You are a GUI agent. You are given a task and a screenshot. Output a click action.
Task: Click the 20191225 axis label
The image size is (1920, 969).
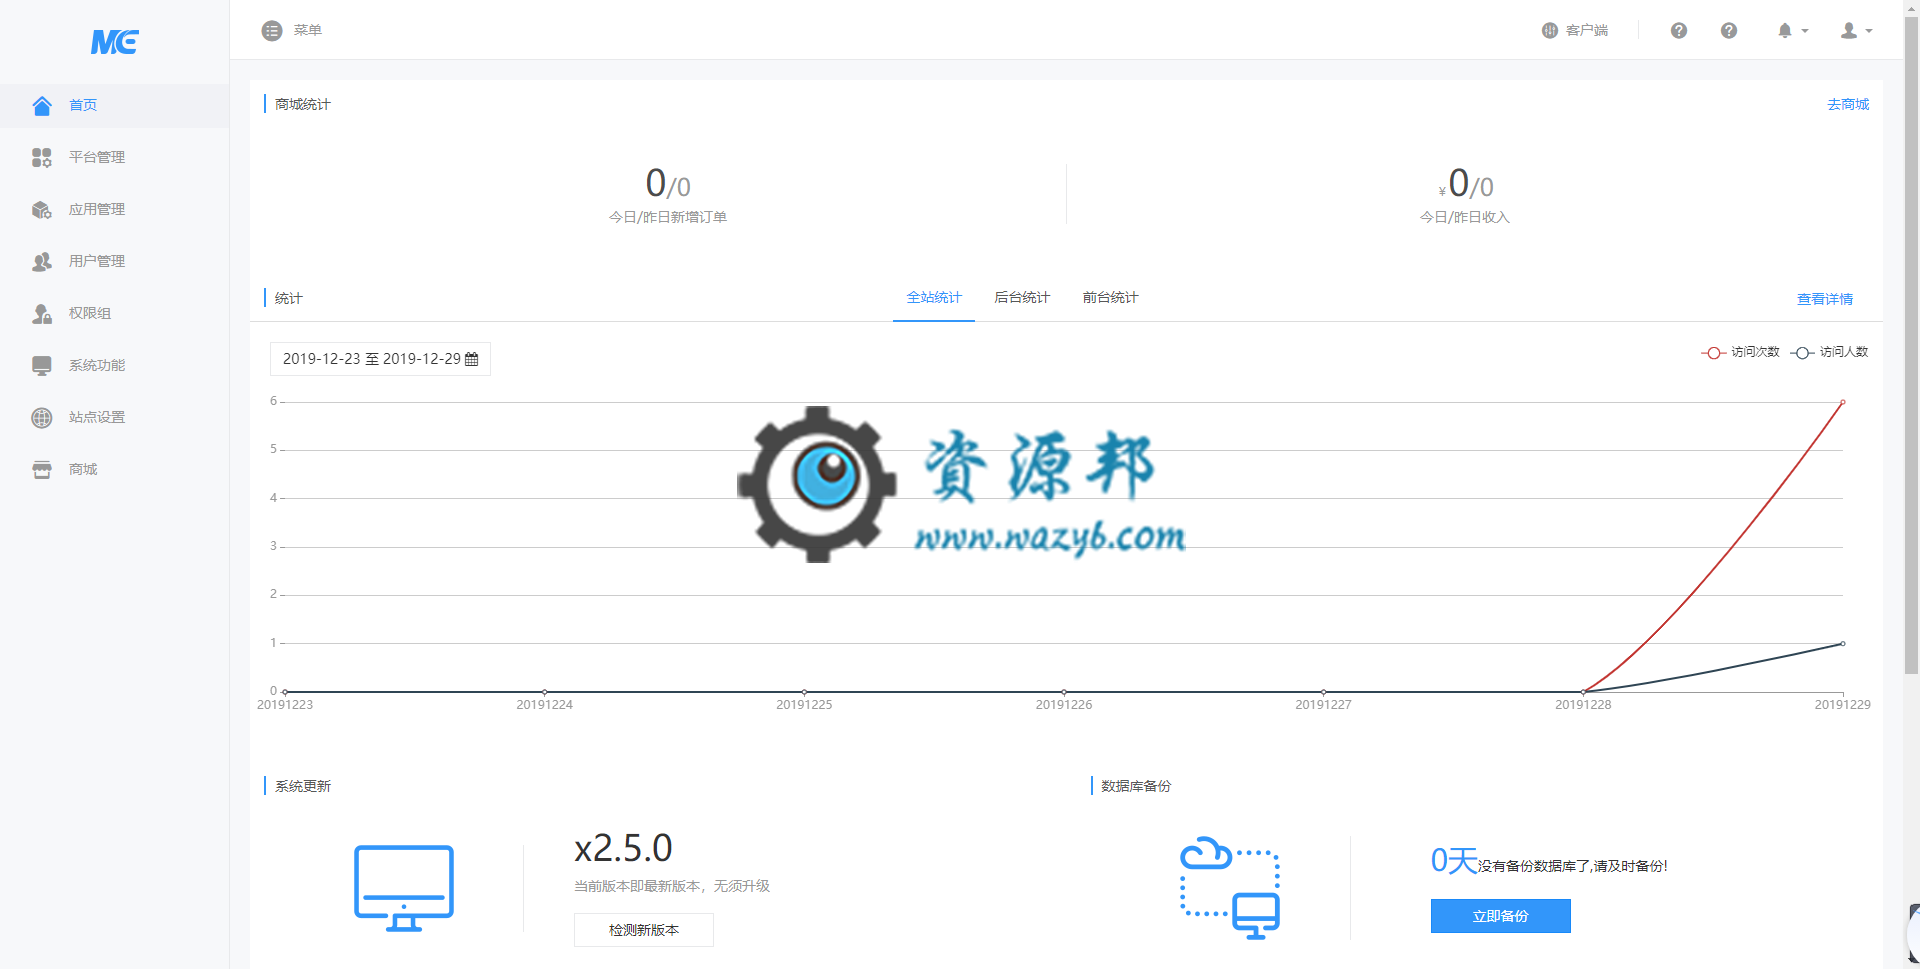point(804,705)
